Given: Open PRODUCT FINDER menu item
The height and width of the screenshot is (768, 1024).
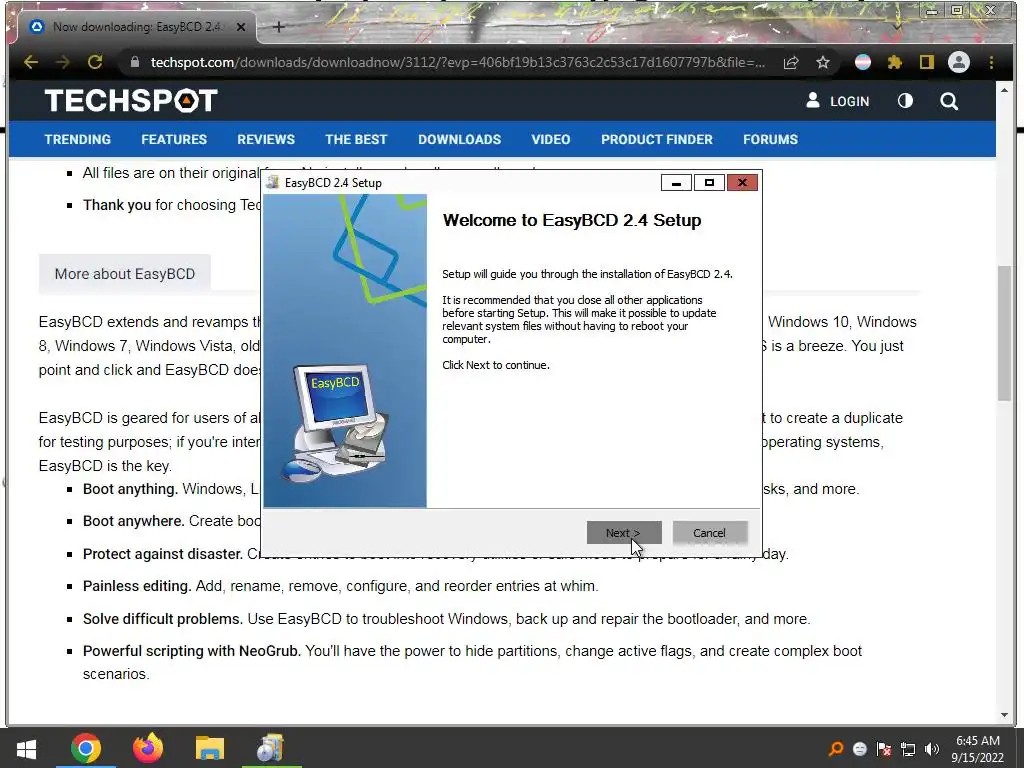Looking at the screenshot, I should tap(656, 139).
